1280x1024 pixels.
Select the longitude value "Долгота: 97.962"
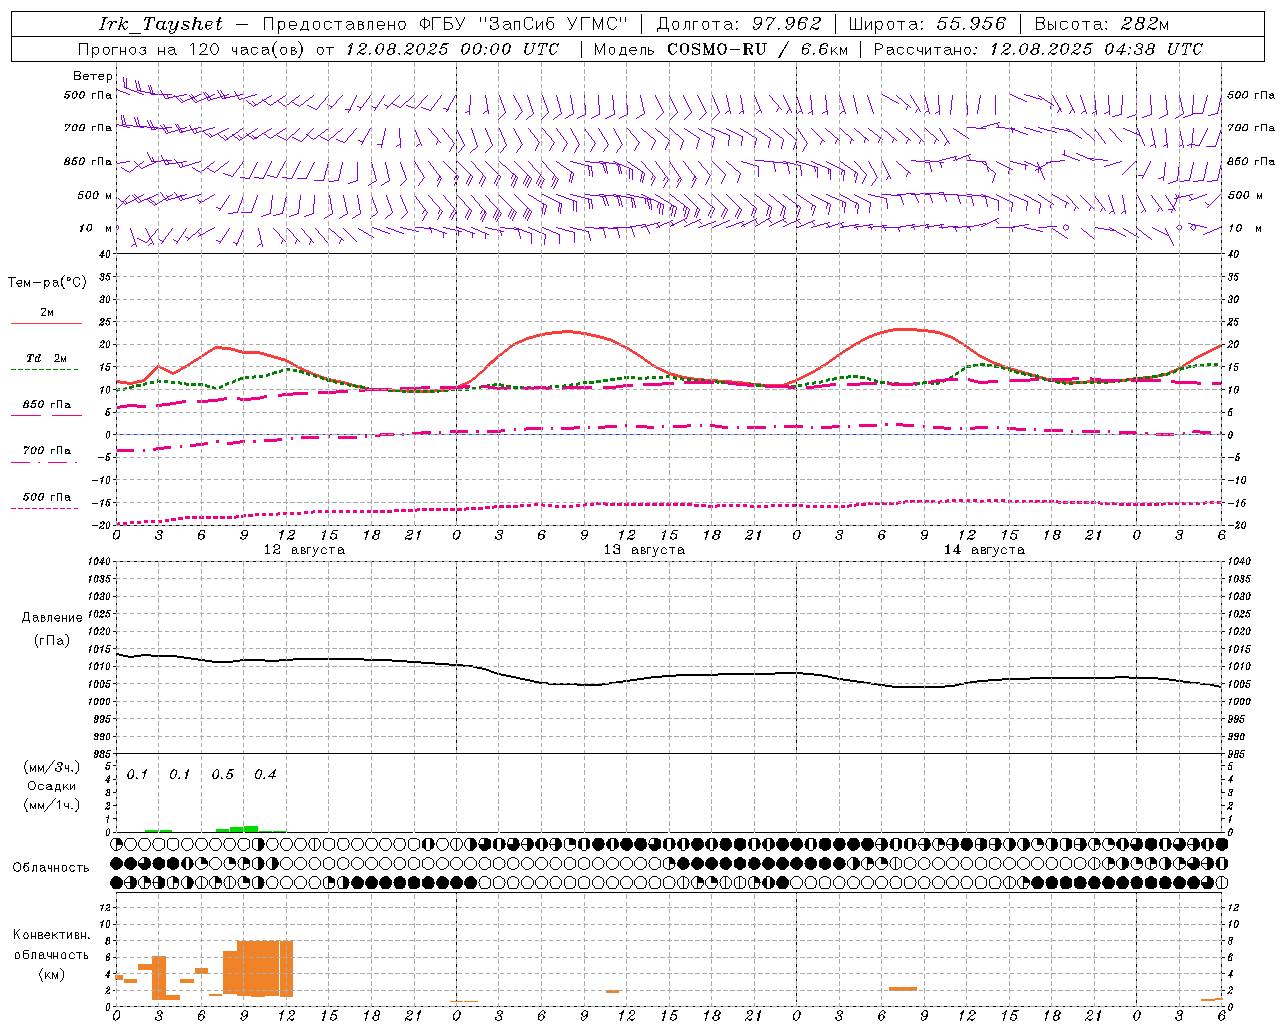point(738,24)
